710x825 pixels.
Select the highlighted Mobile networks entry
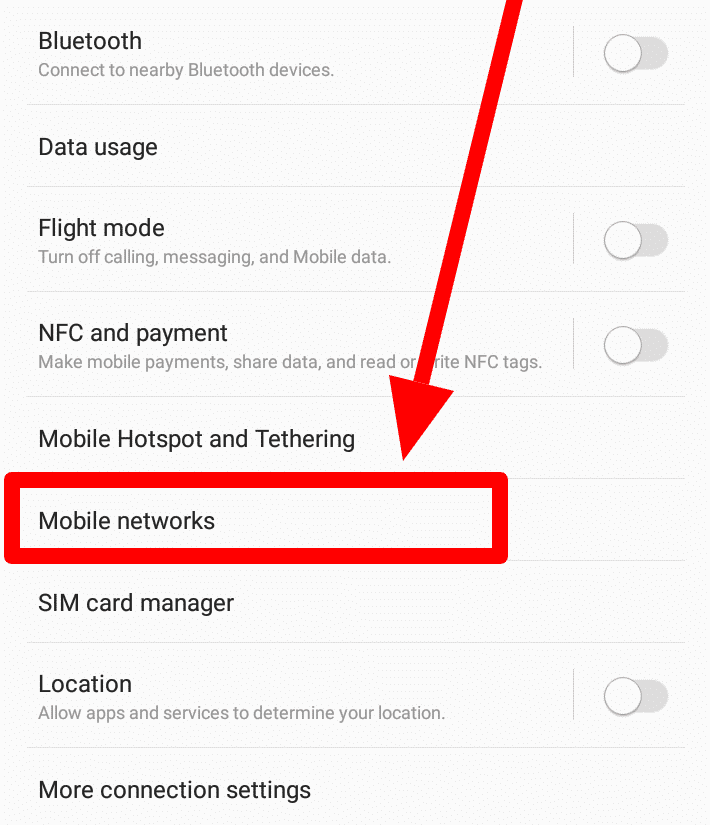[256, 519]
